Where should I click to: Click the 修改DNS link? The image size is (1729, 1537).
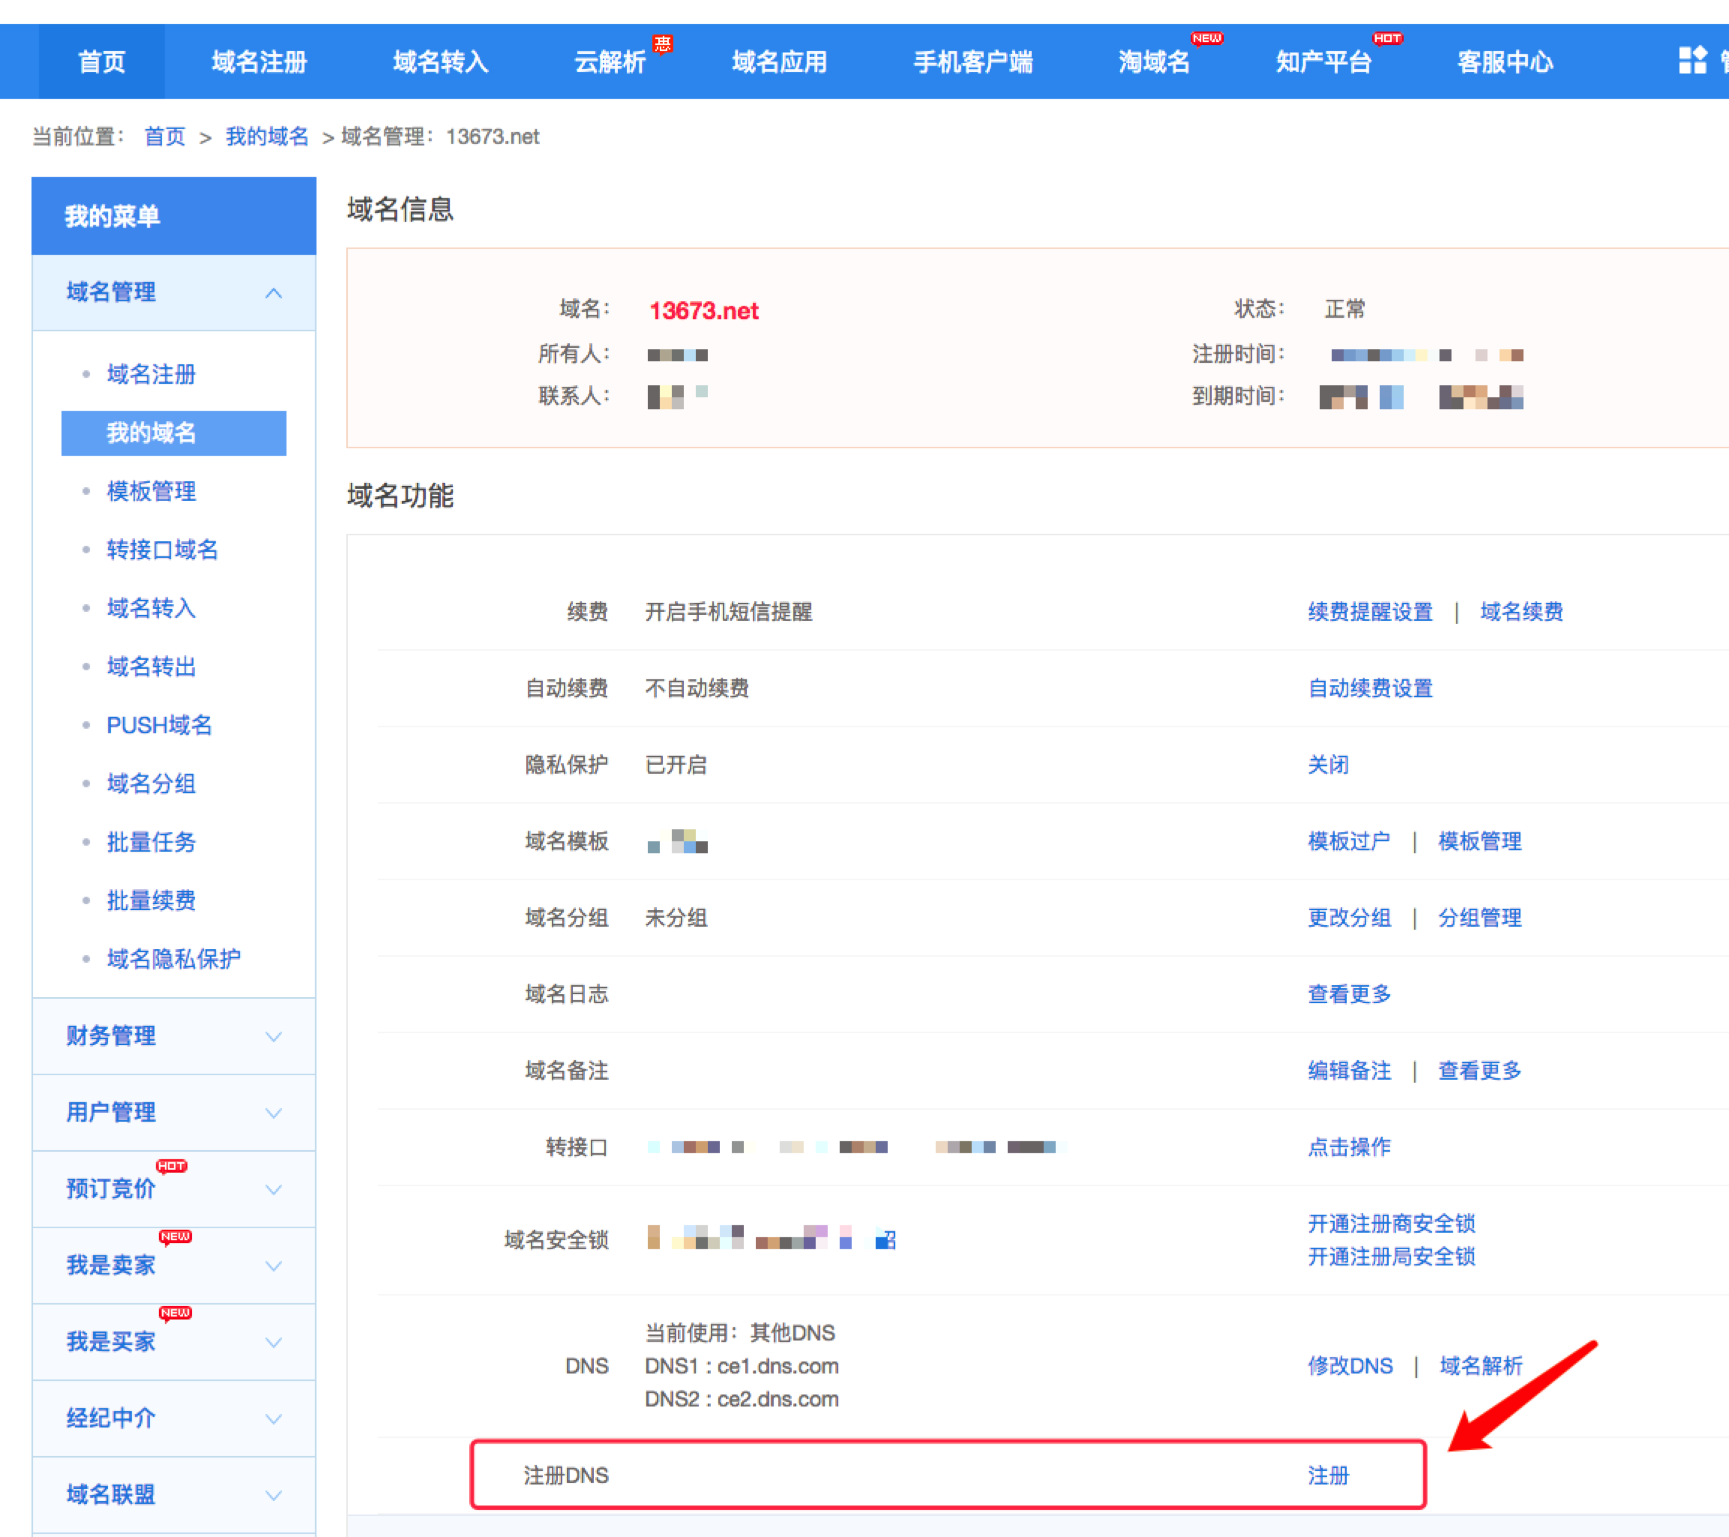click(x=1350, y=1366)
